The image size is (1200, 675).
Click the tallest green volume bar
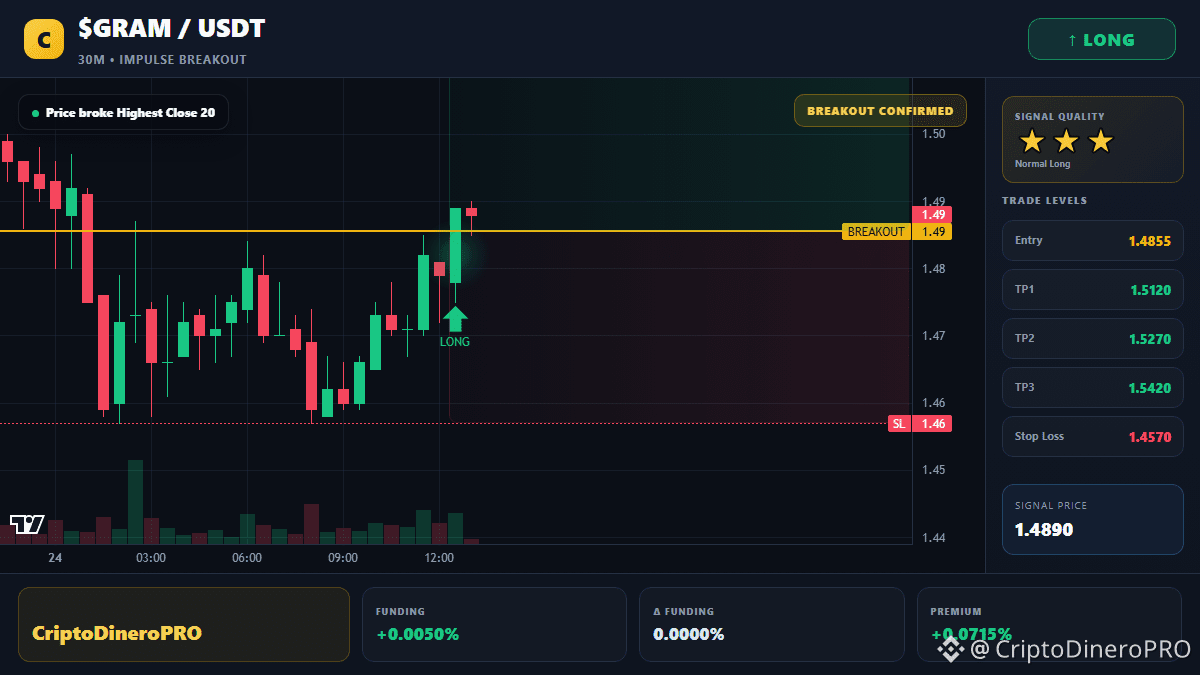tap(135, 502)
